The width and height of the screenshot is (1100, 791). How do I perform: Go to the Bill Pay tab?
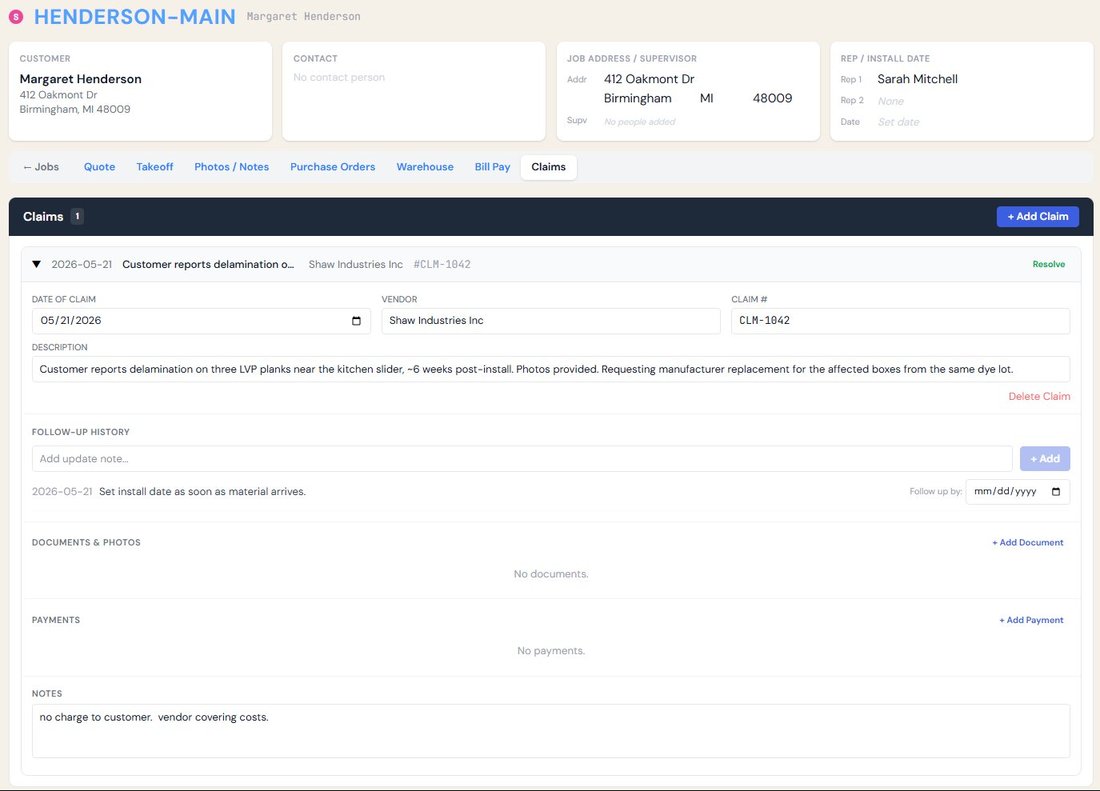(x=492, y=167)
